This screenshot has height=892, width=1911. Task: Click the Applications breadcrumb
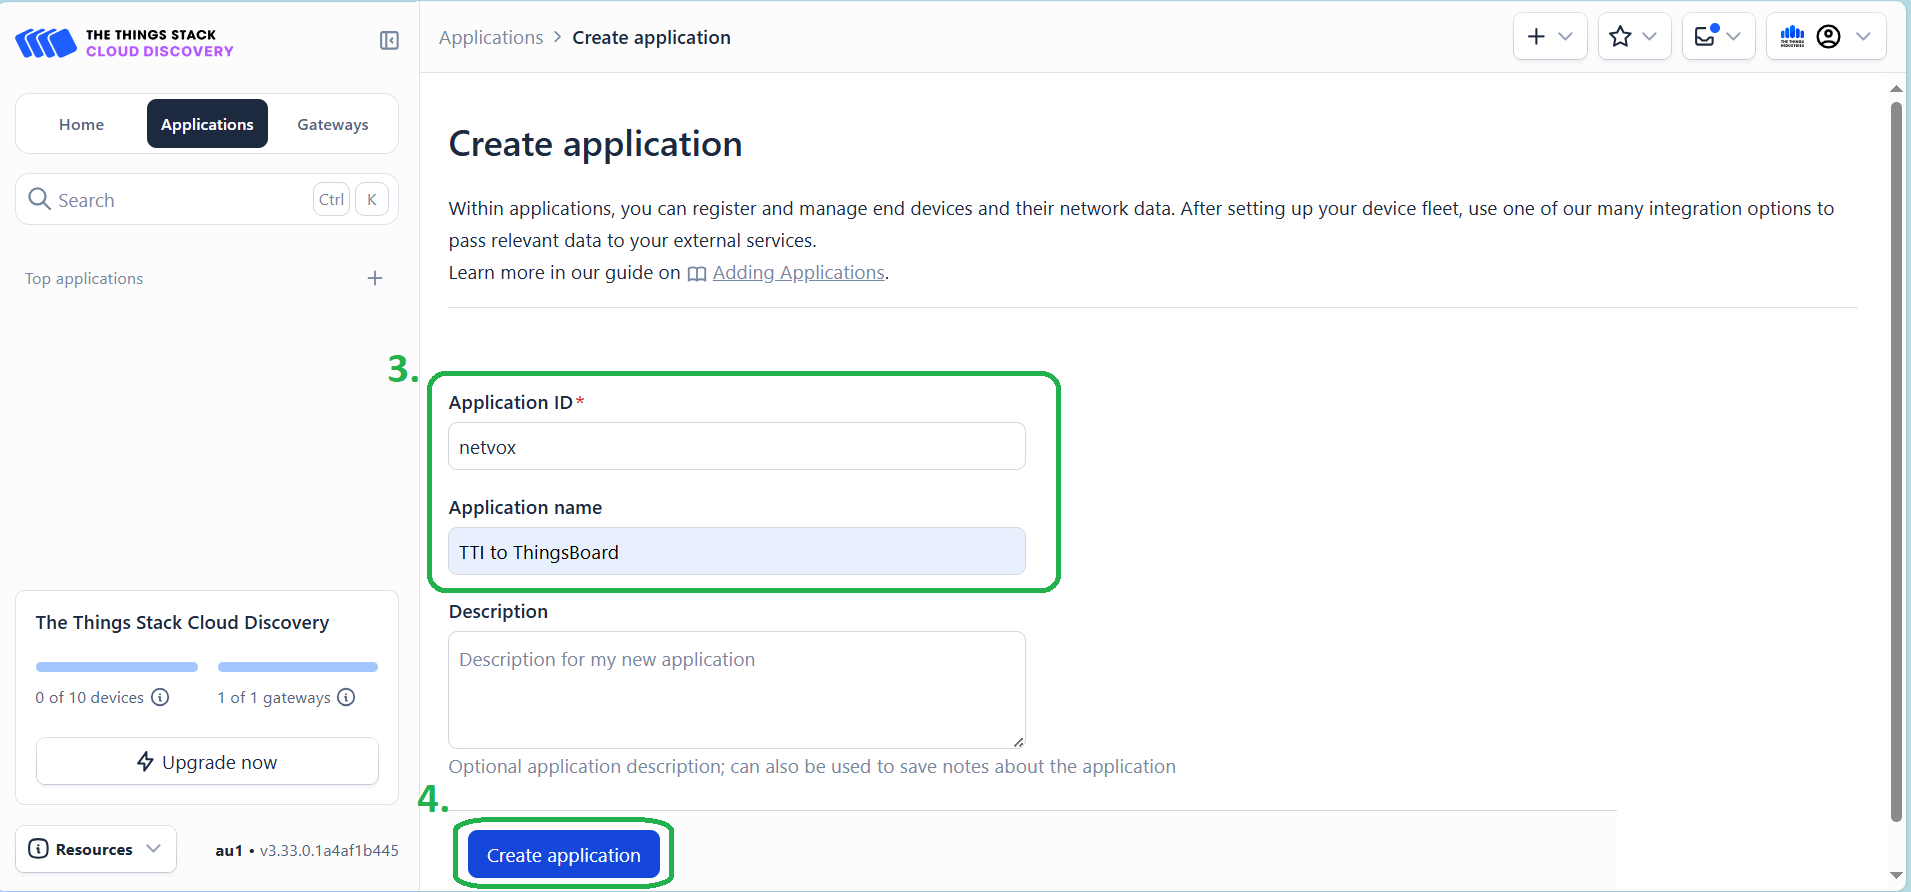pos(491,37)
